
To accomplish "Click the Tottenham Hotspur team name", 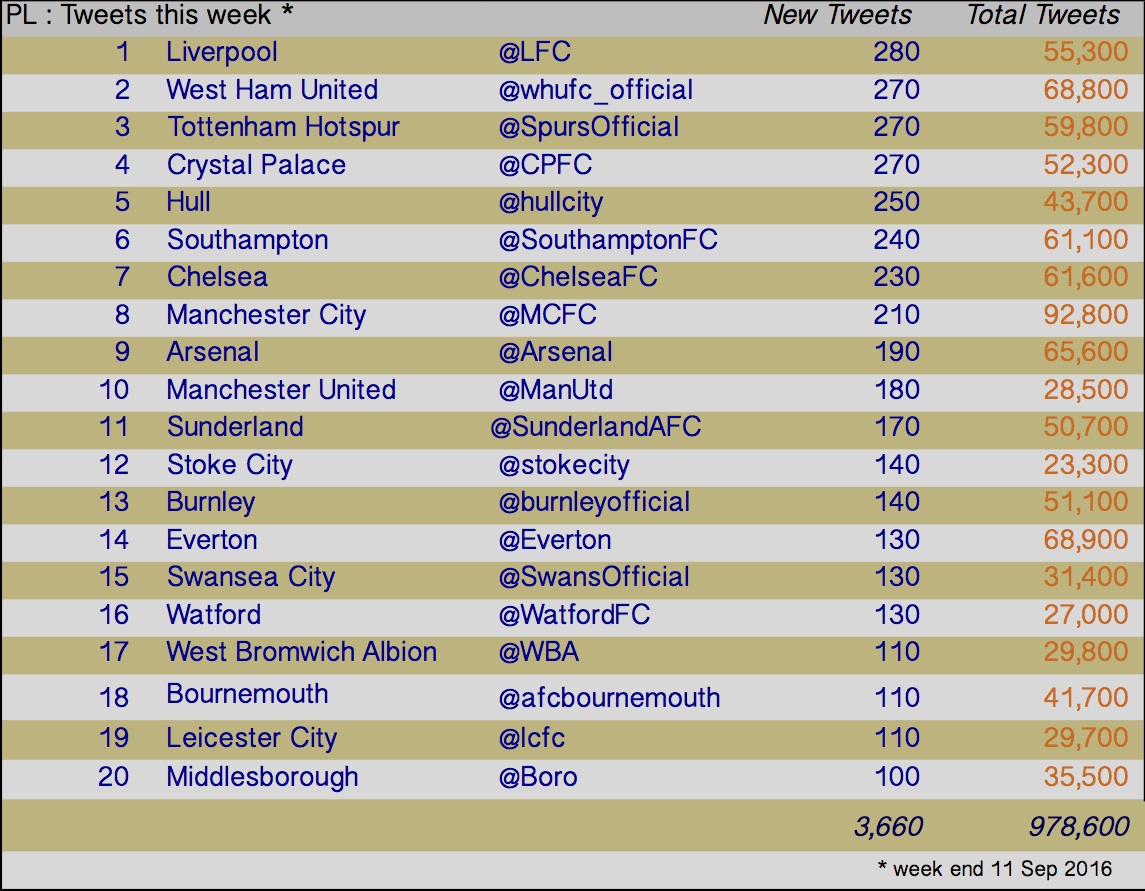I will (283, 127).
